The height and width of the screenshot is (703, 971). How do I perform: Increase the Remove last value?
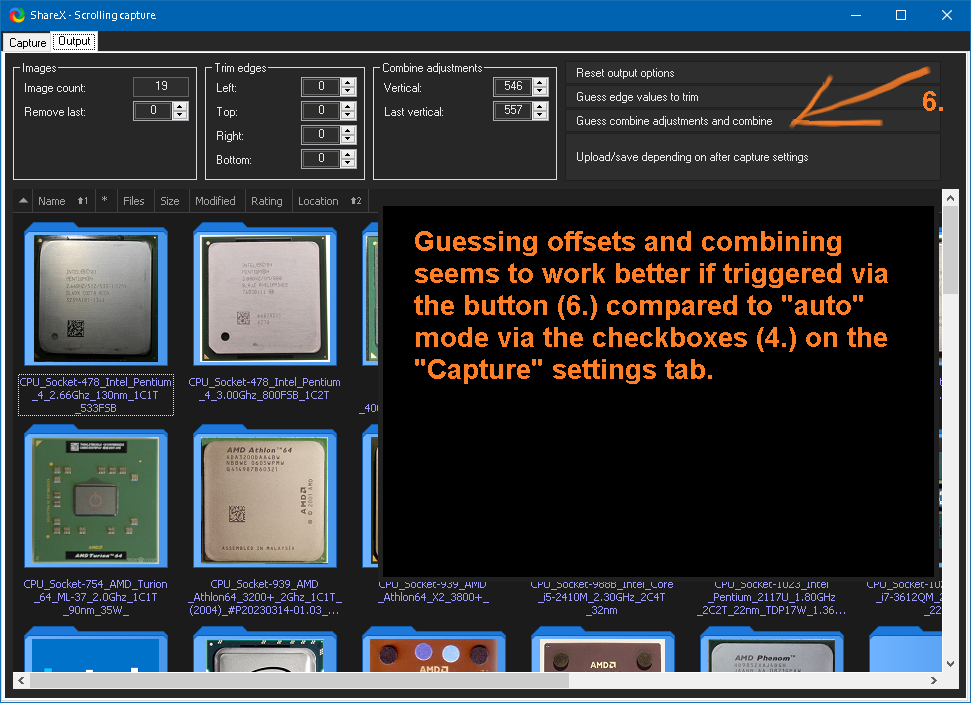point(180,107)
